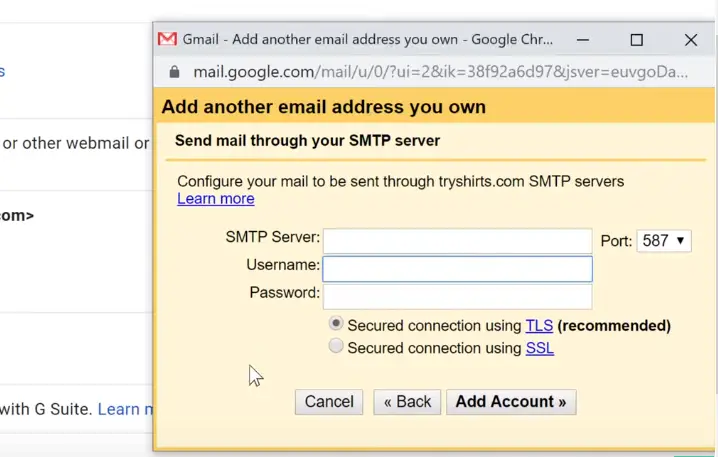Open the TLS hyperlink
The image size is (718, 457).
(539, 326)
